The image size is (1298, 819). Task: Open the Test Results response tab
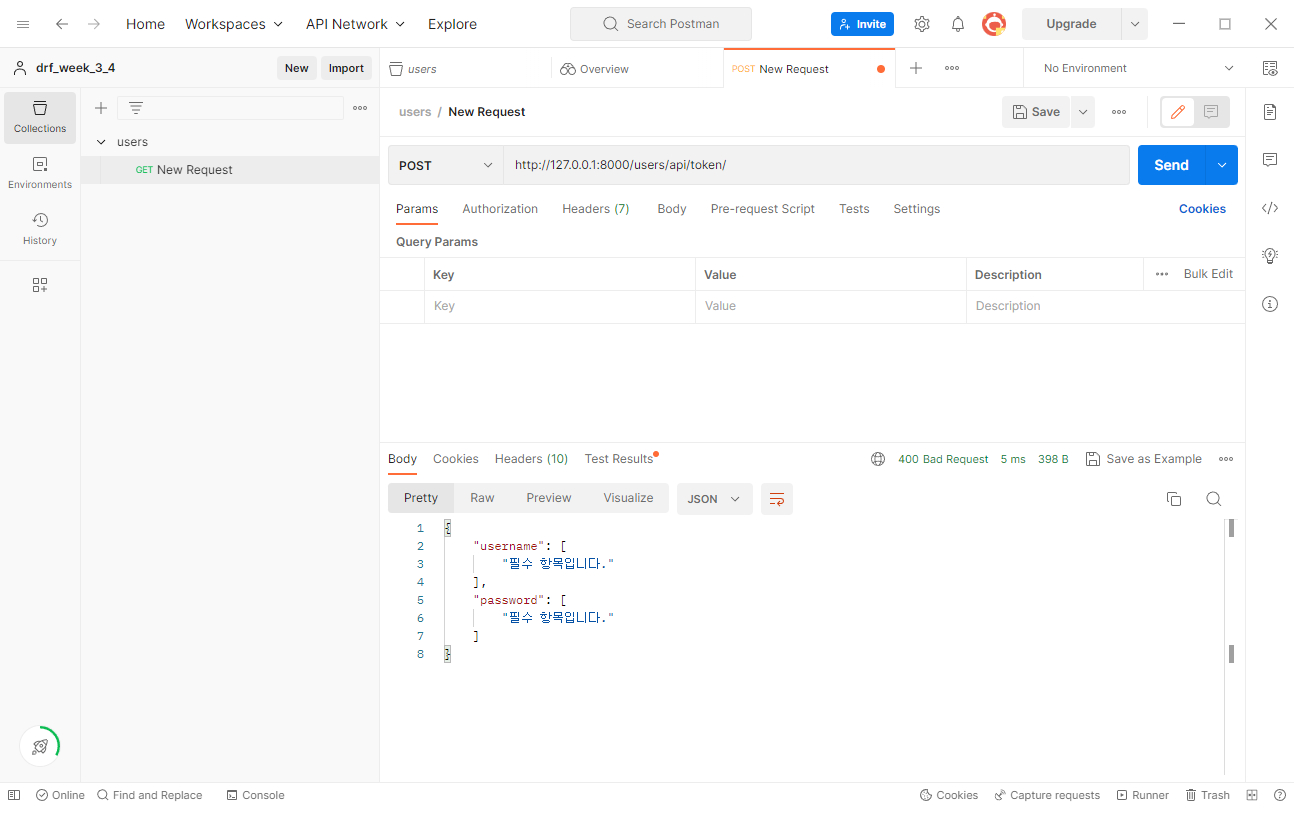point(620,459)
